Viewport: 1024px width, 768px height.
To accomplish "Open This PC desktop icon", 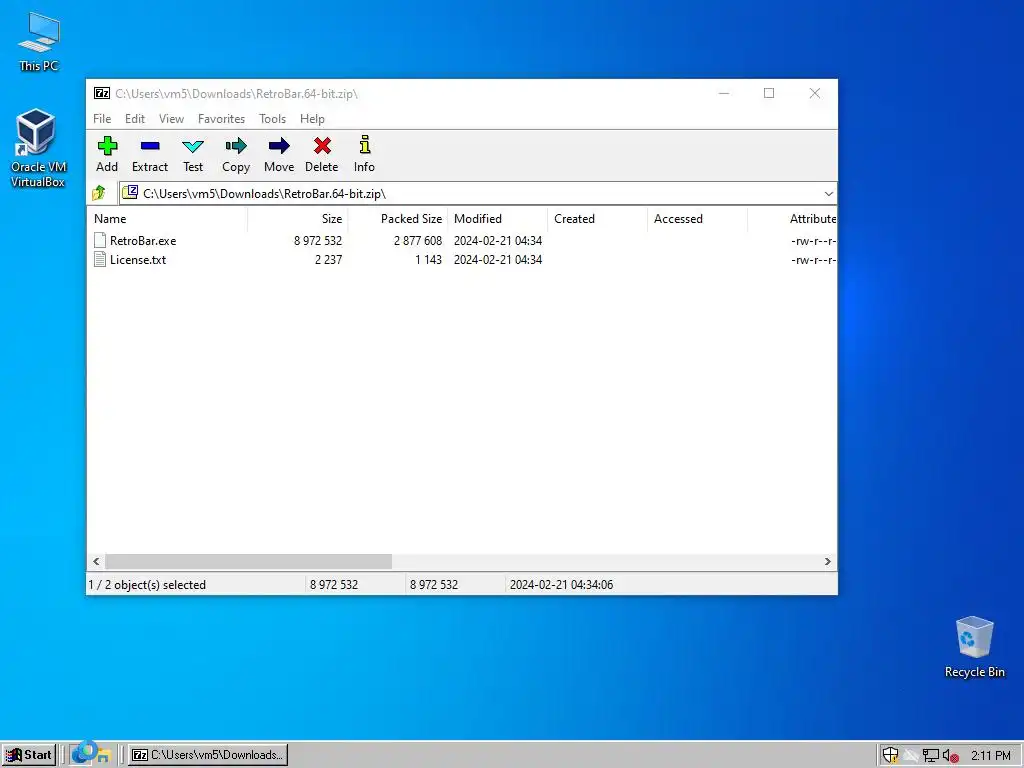I will (39, 41).
